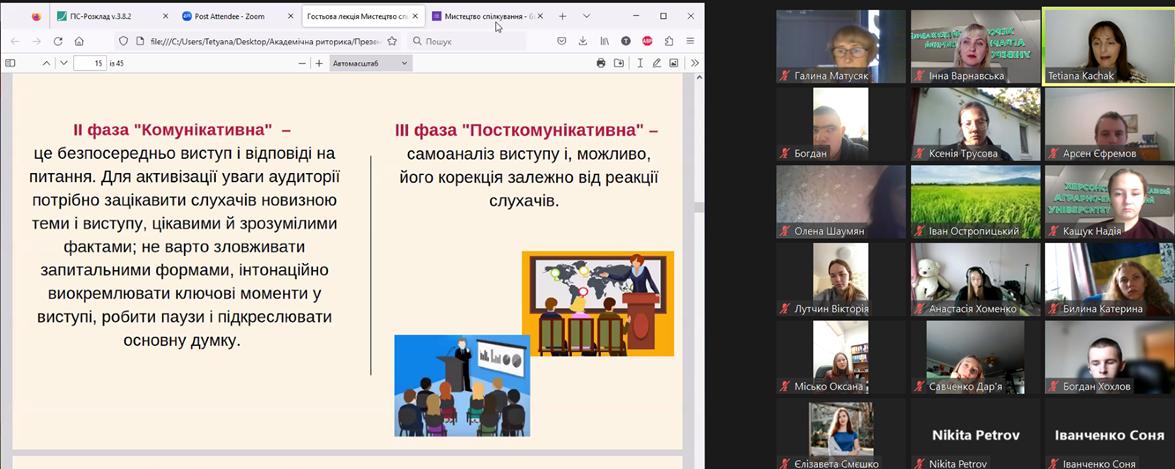1175x469 pixels.
Task: Zoom in on the PDF
Action: point(319,63)
